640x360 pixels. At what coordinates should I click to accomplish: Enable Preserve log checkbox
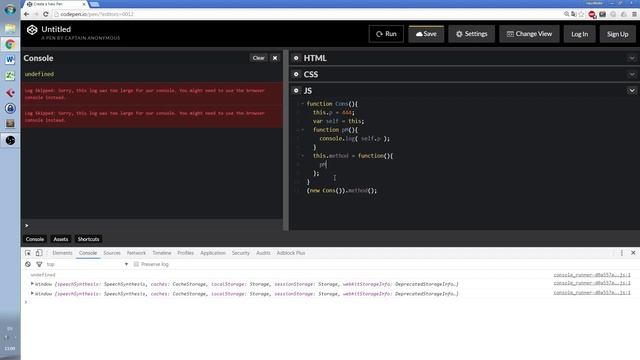pyautogui.click(x=136, y=264)
